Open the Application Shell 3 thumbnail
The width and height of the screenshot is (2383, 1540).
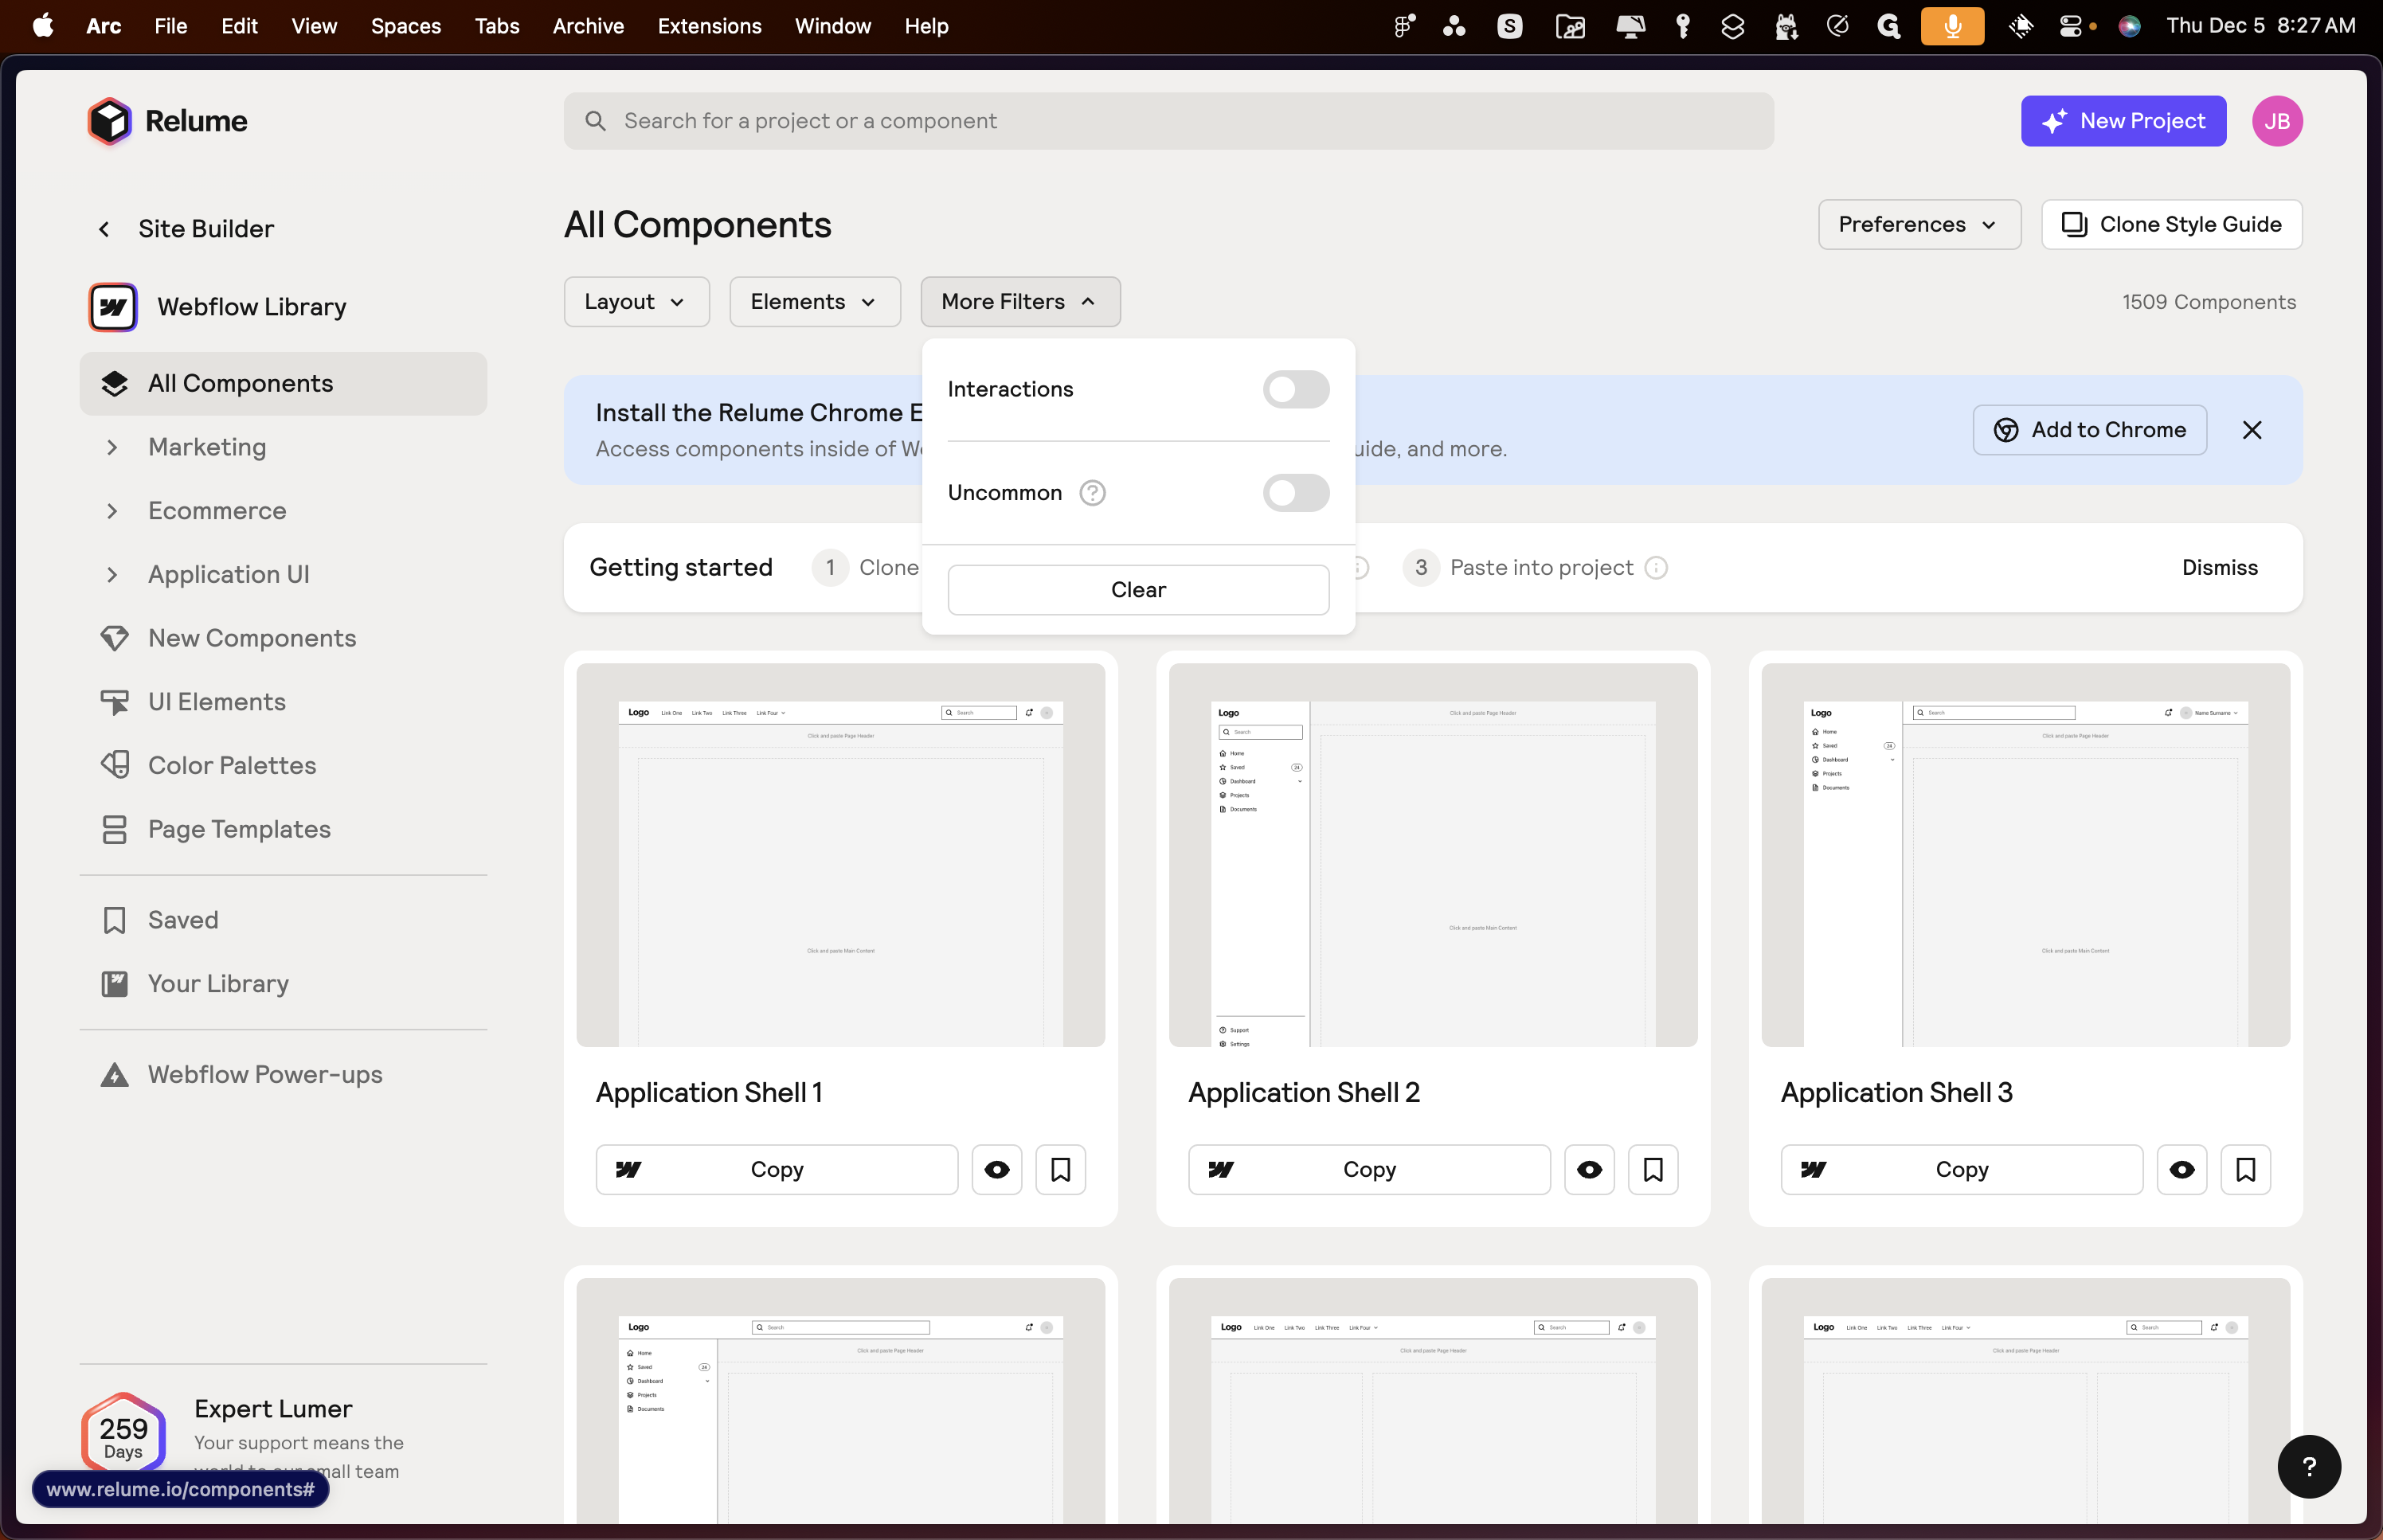[2025, 855]
